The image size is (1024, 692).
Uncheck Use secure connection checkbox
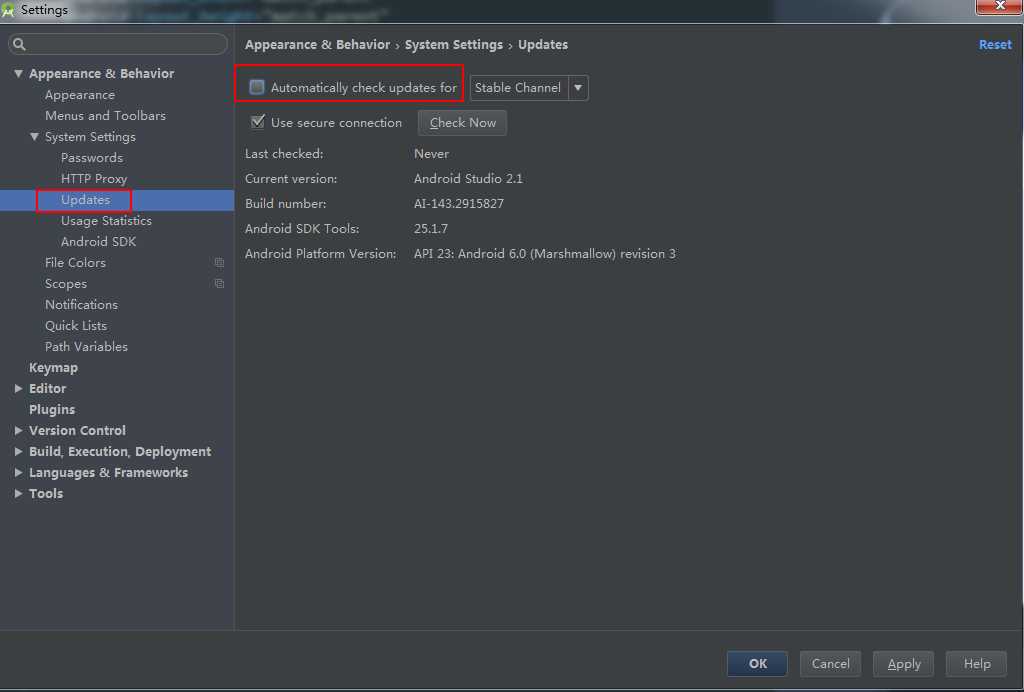[257, 122]
